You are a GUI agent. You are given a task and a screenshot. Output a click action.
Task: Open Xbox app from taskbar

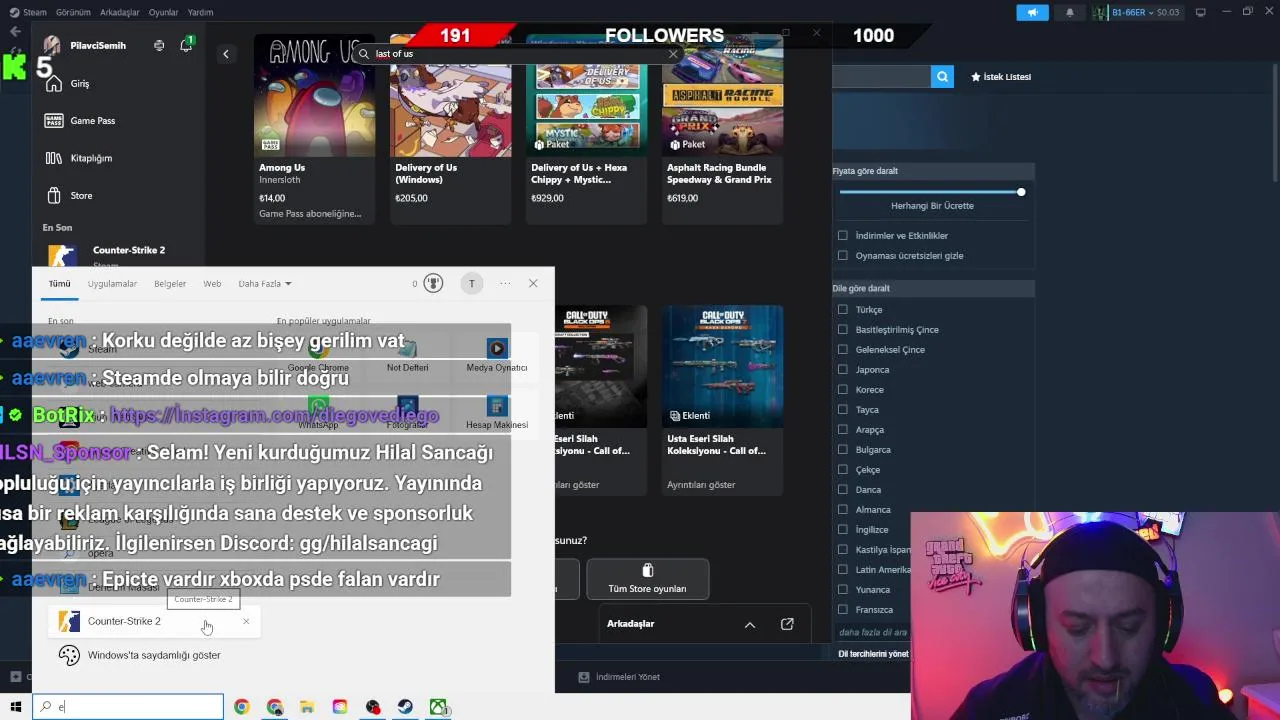438,707
